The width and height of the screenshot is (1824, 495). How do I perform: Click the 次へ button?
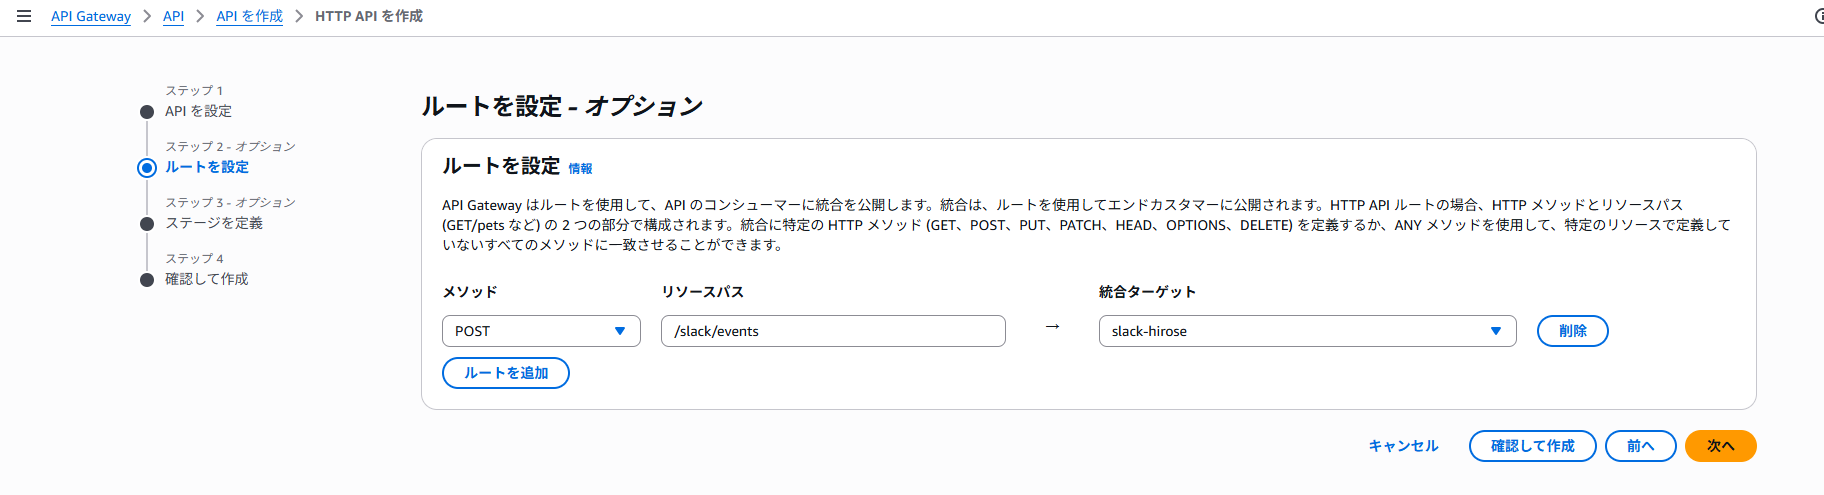pos(1720,446)
